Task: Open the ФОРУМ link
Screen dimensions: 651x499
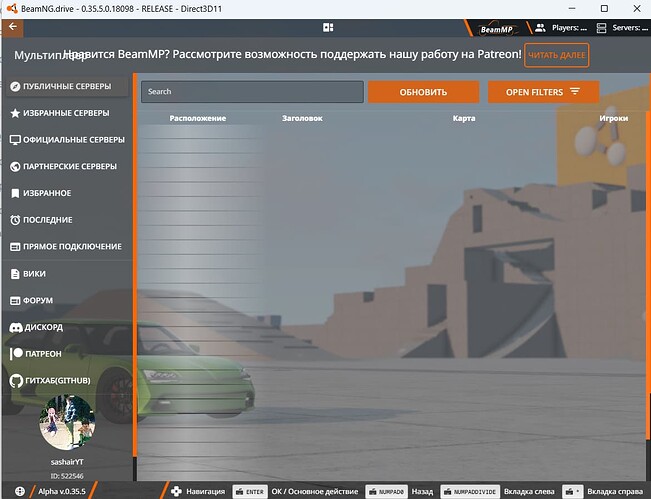Action: [67, 301]
